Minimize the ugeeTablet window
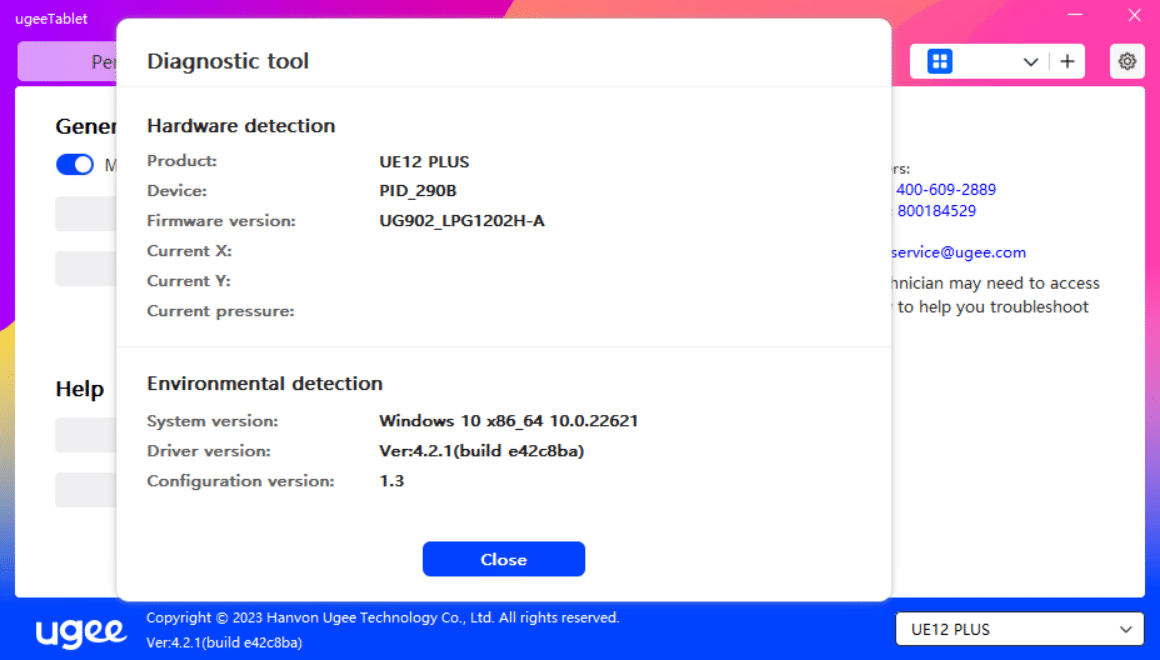The image size is (1160, 660). (x=1075, y=15)
